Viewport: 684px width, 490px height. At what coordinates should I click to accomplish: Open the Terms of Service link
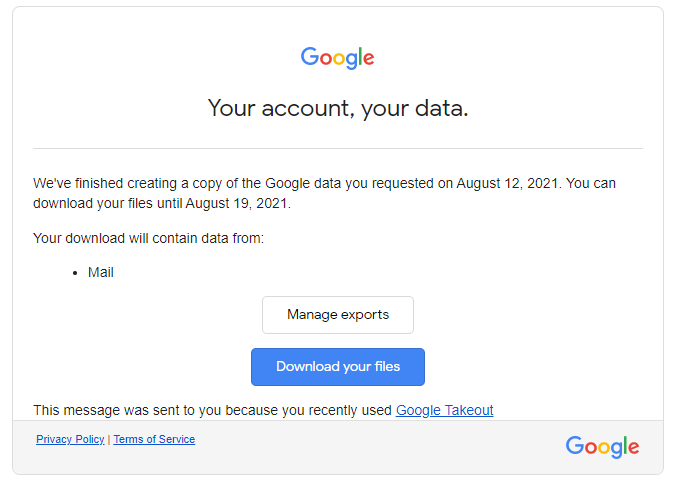click(x=154, y=439)
